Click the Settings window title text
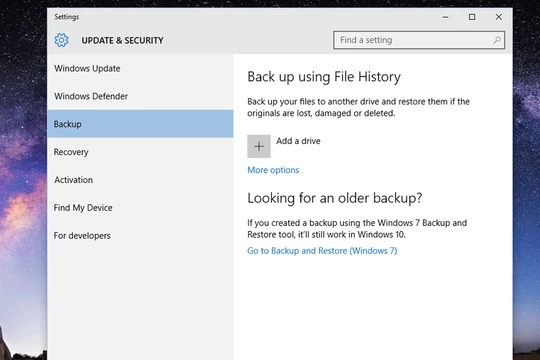The height and width of the screenshot is (360, 540). (x=66, y=17)
